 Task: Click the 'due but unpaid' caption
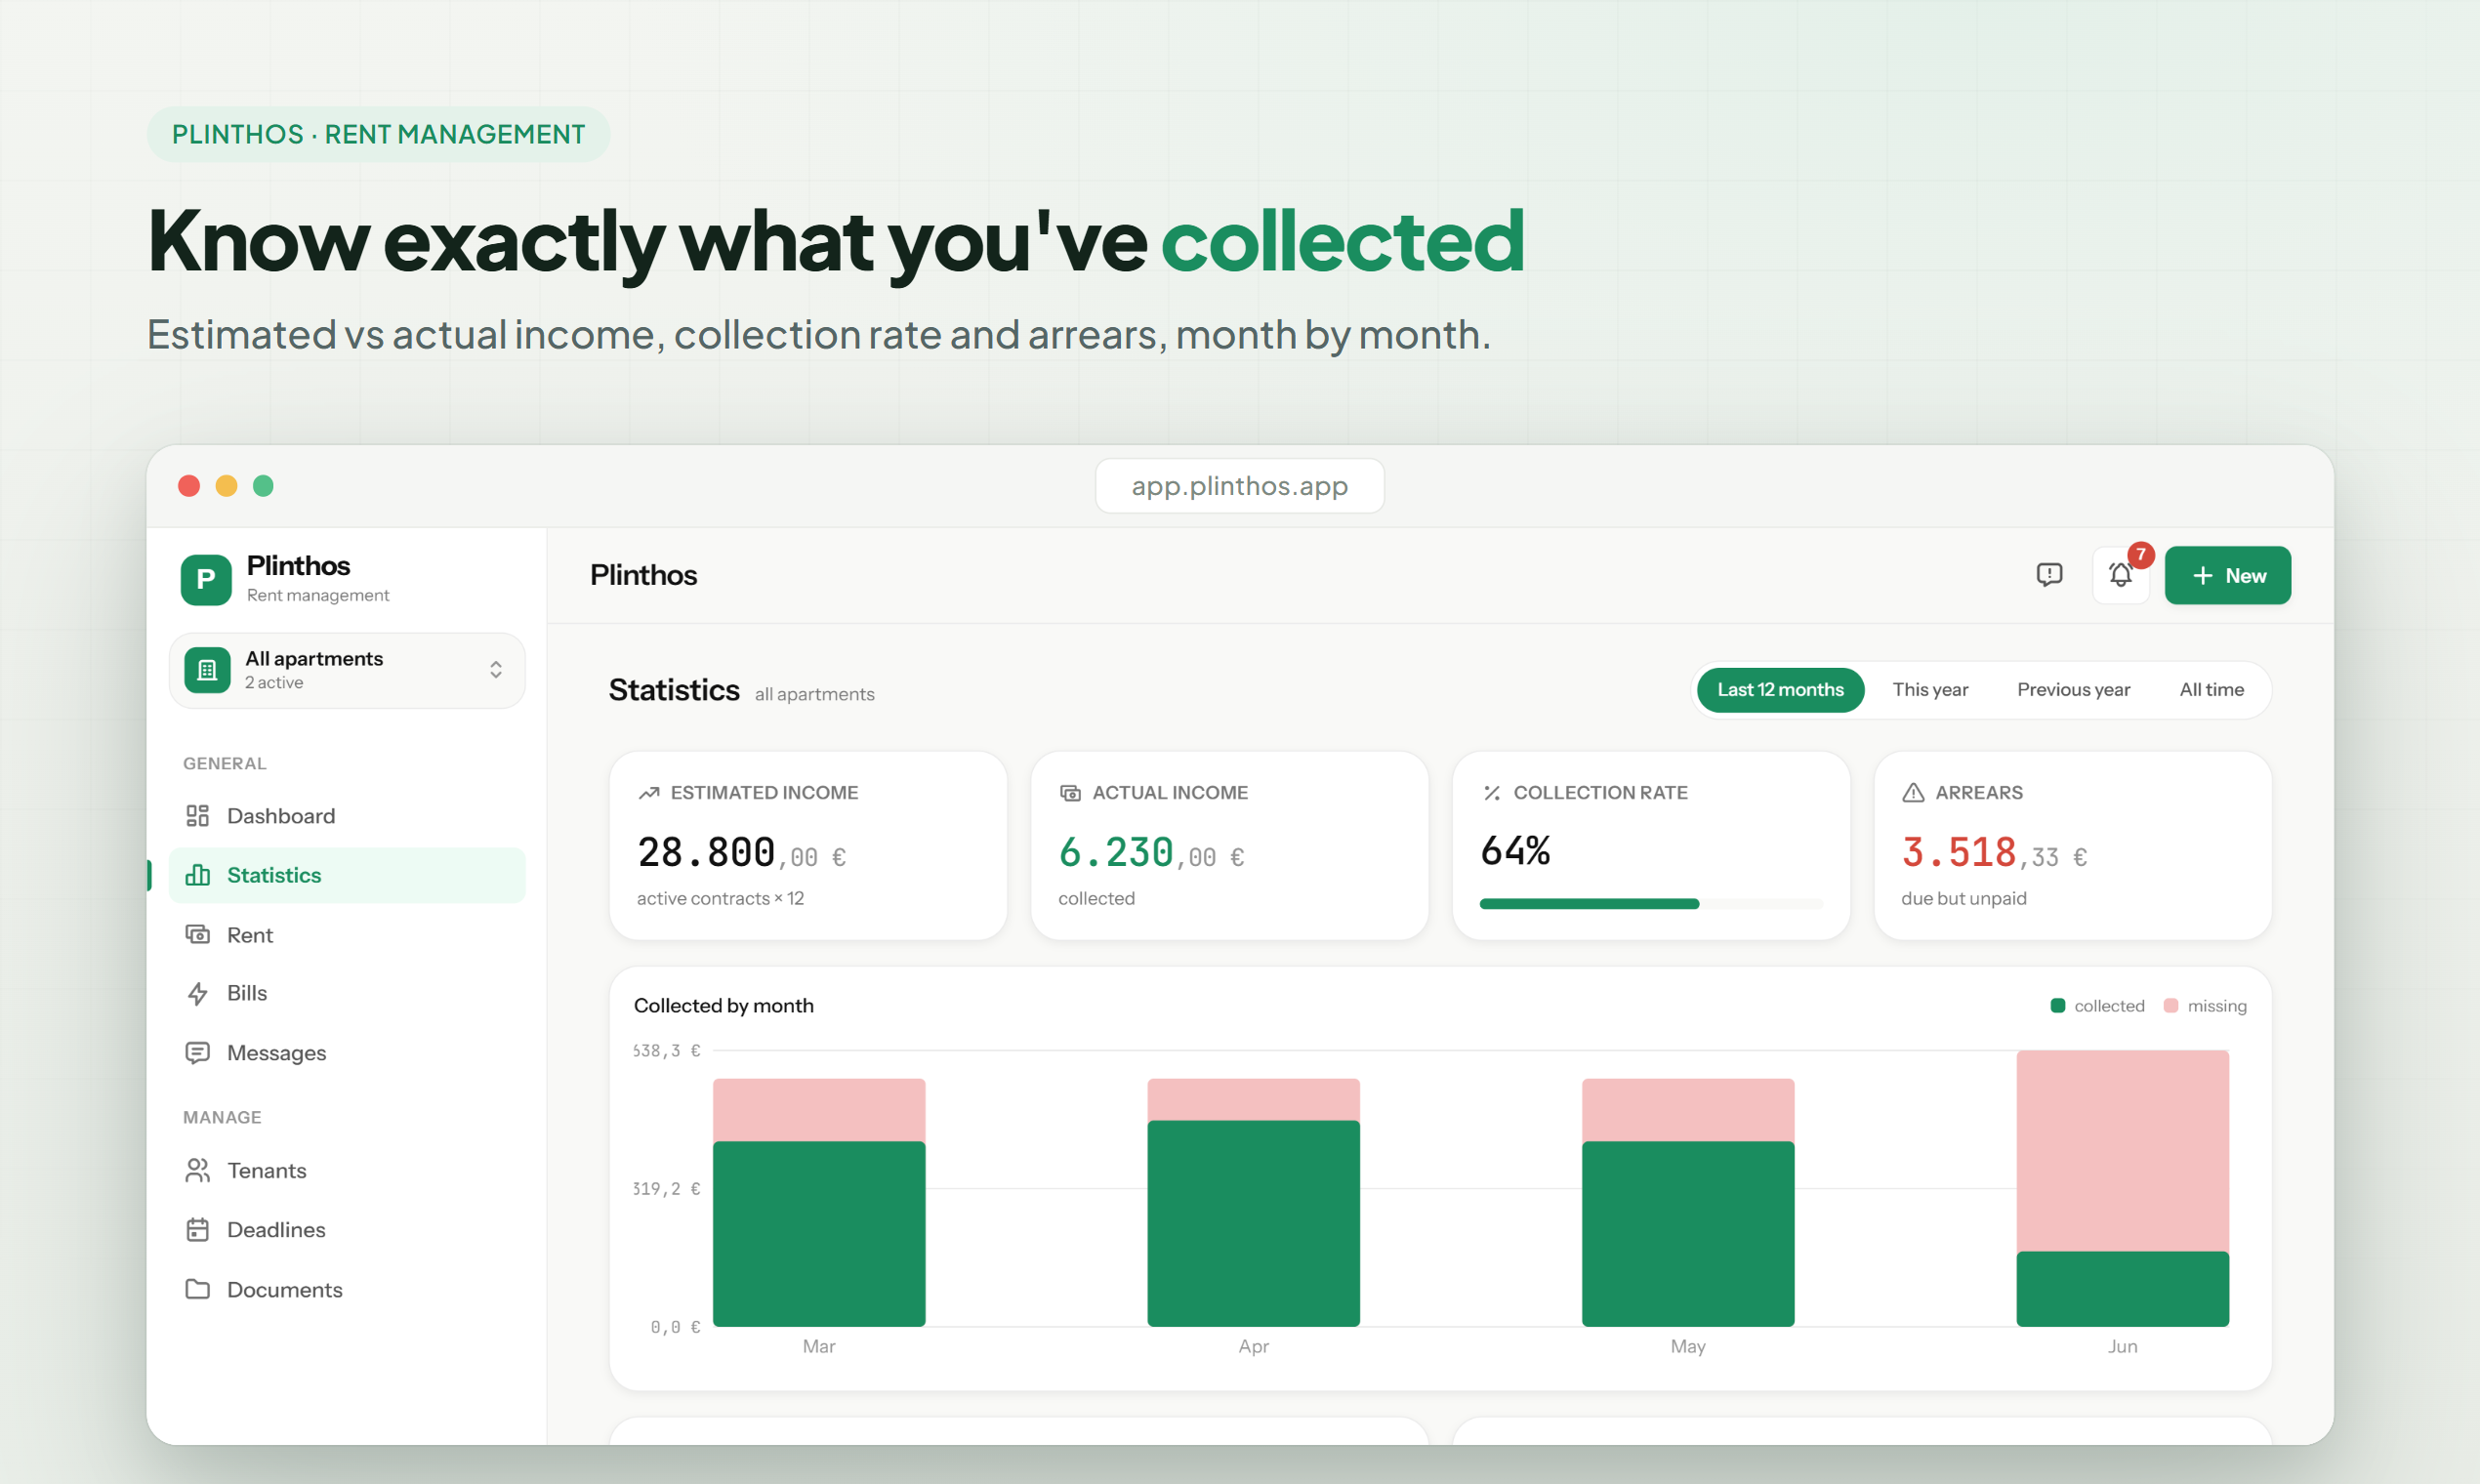(1964, 898)
